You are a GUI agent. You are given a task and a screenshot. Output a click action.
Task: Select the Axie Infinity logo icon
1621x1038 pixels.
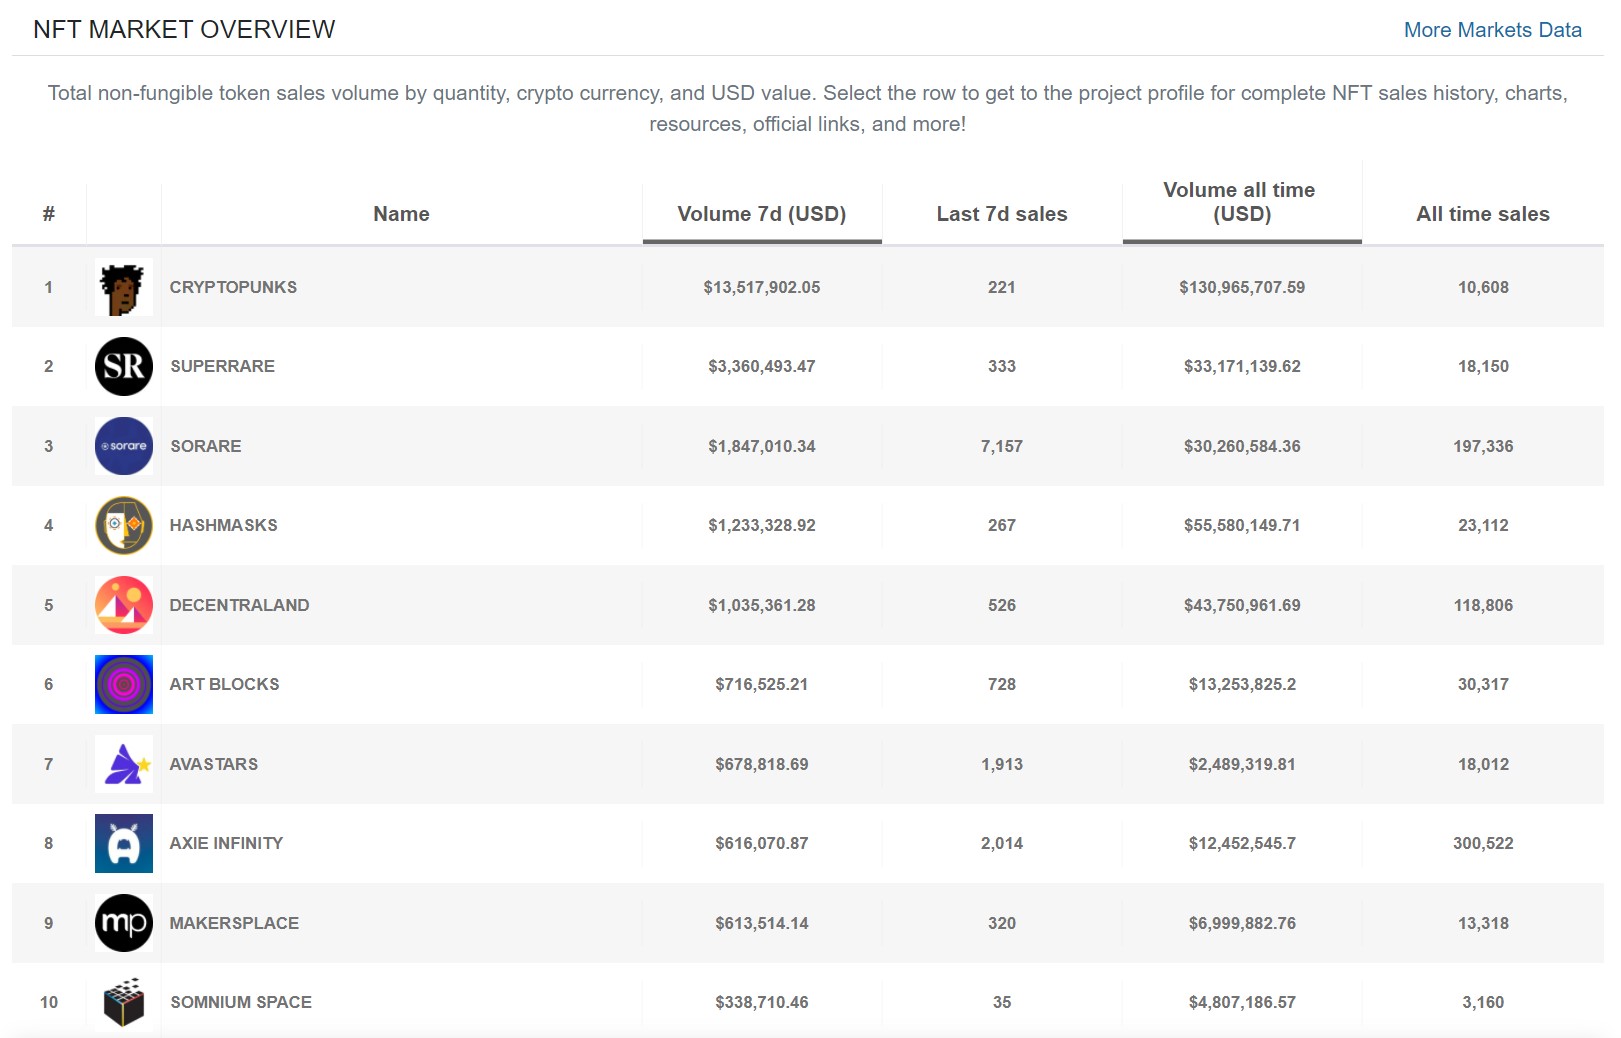pos(123,843)
